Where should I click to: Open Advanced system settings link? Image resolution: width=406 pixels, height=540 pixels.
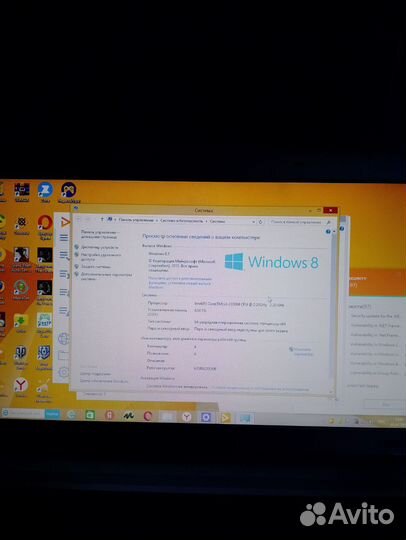106,276
